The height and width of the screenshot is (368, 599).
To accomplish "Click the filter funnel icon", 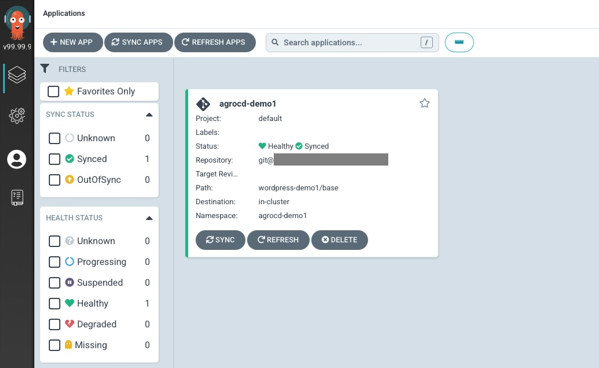I will [x=45, y=68].
